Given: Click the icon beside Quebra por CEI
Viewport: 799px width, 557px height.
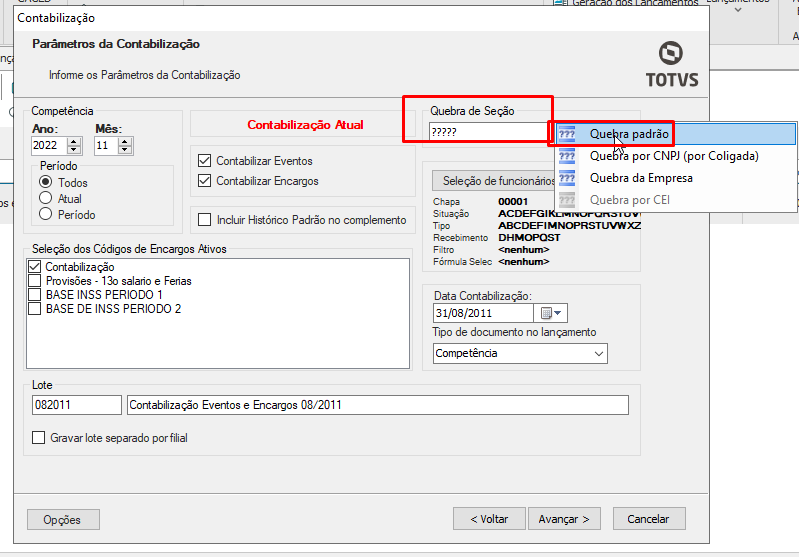Looking at the screenshot, I should click(567, 200).
